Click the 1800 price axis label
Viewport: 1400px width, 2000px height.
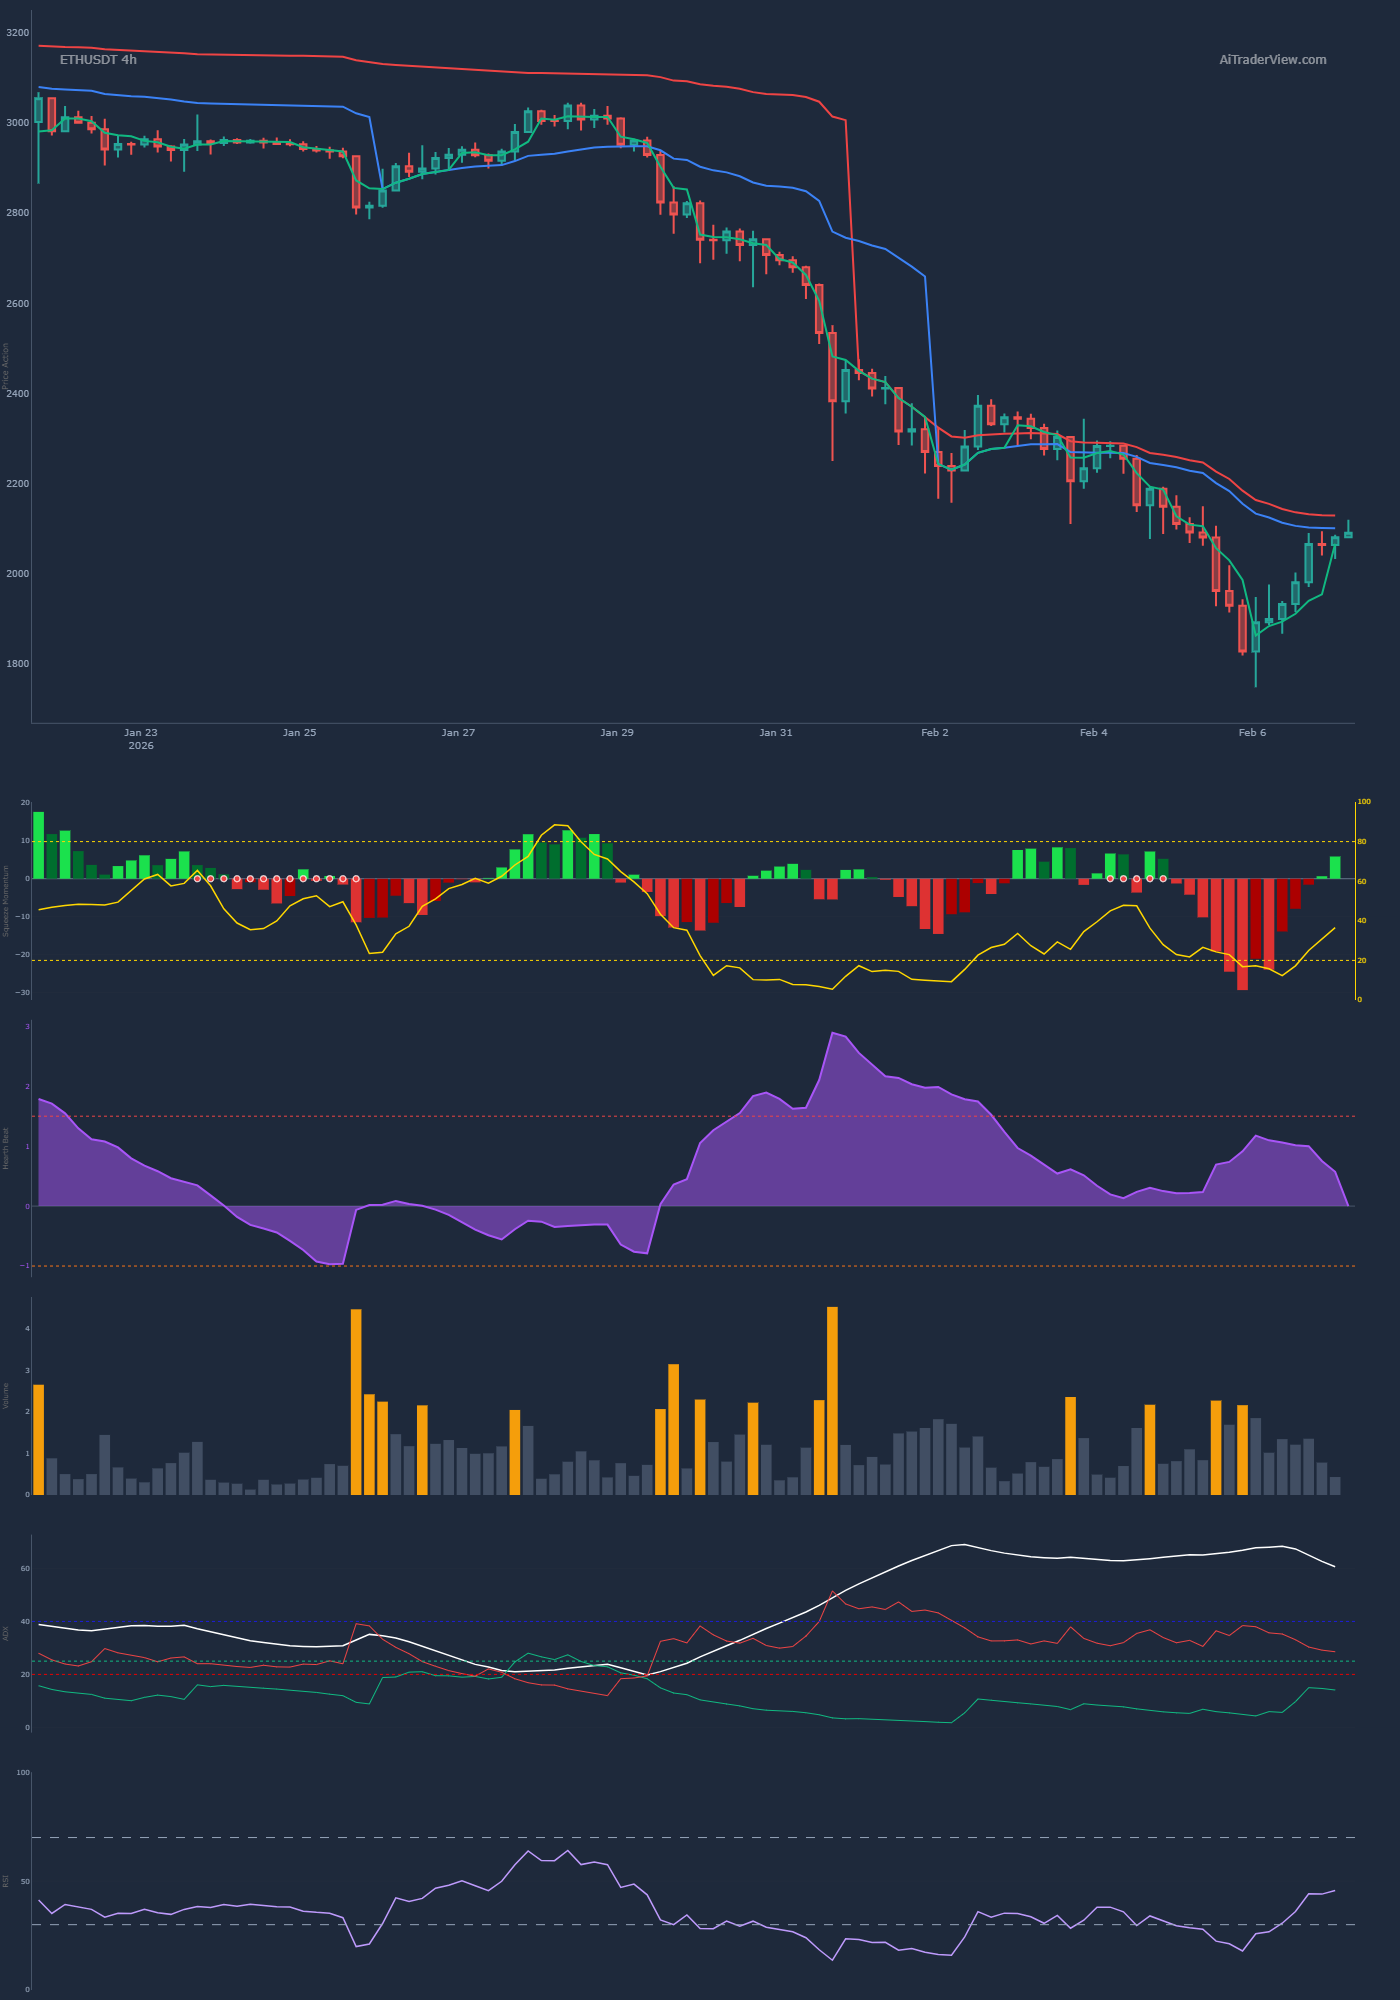click(17, 664)
